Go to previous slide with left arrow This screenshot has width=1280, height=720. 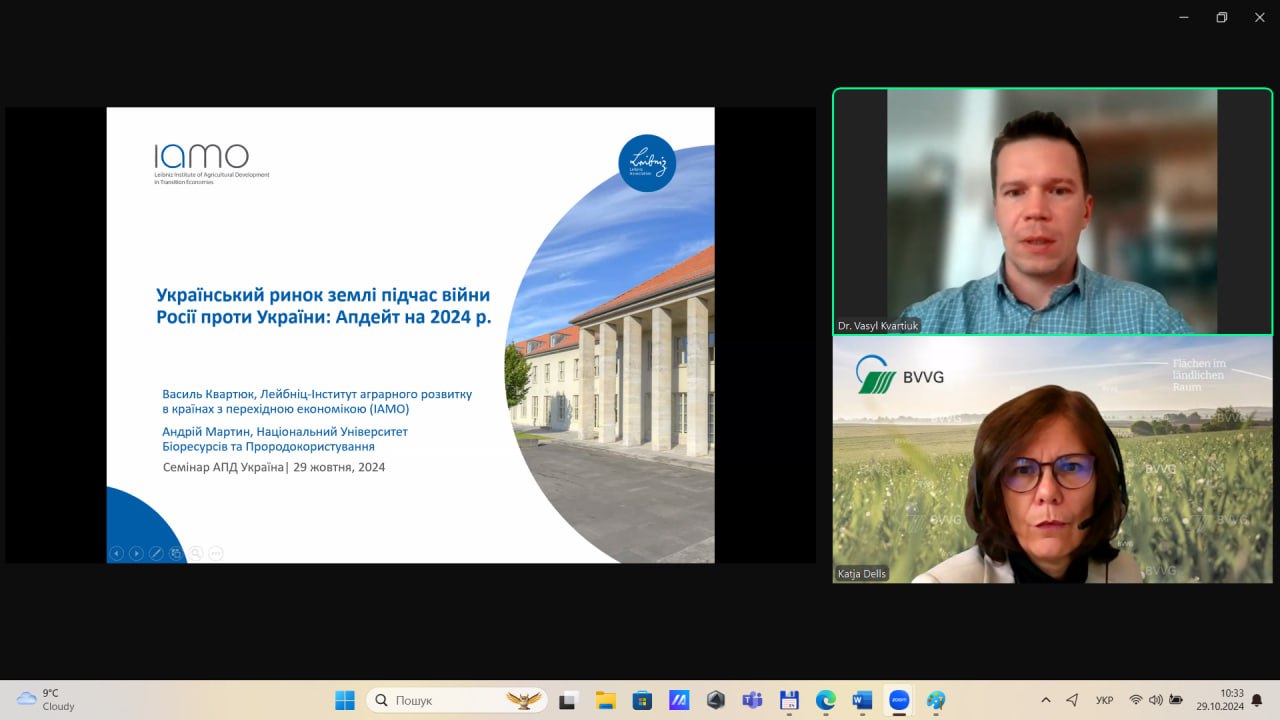tap(116, 553)
